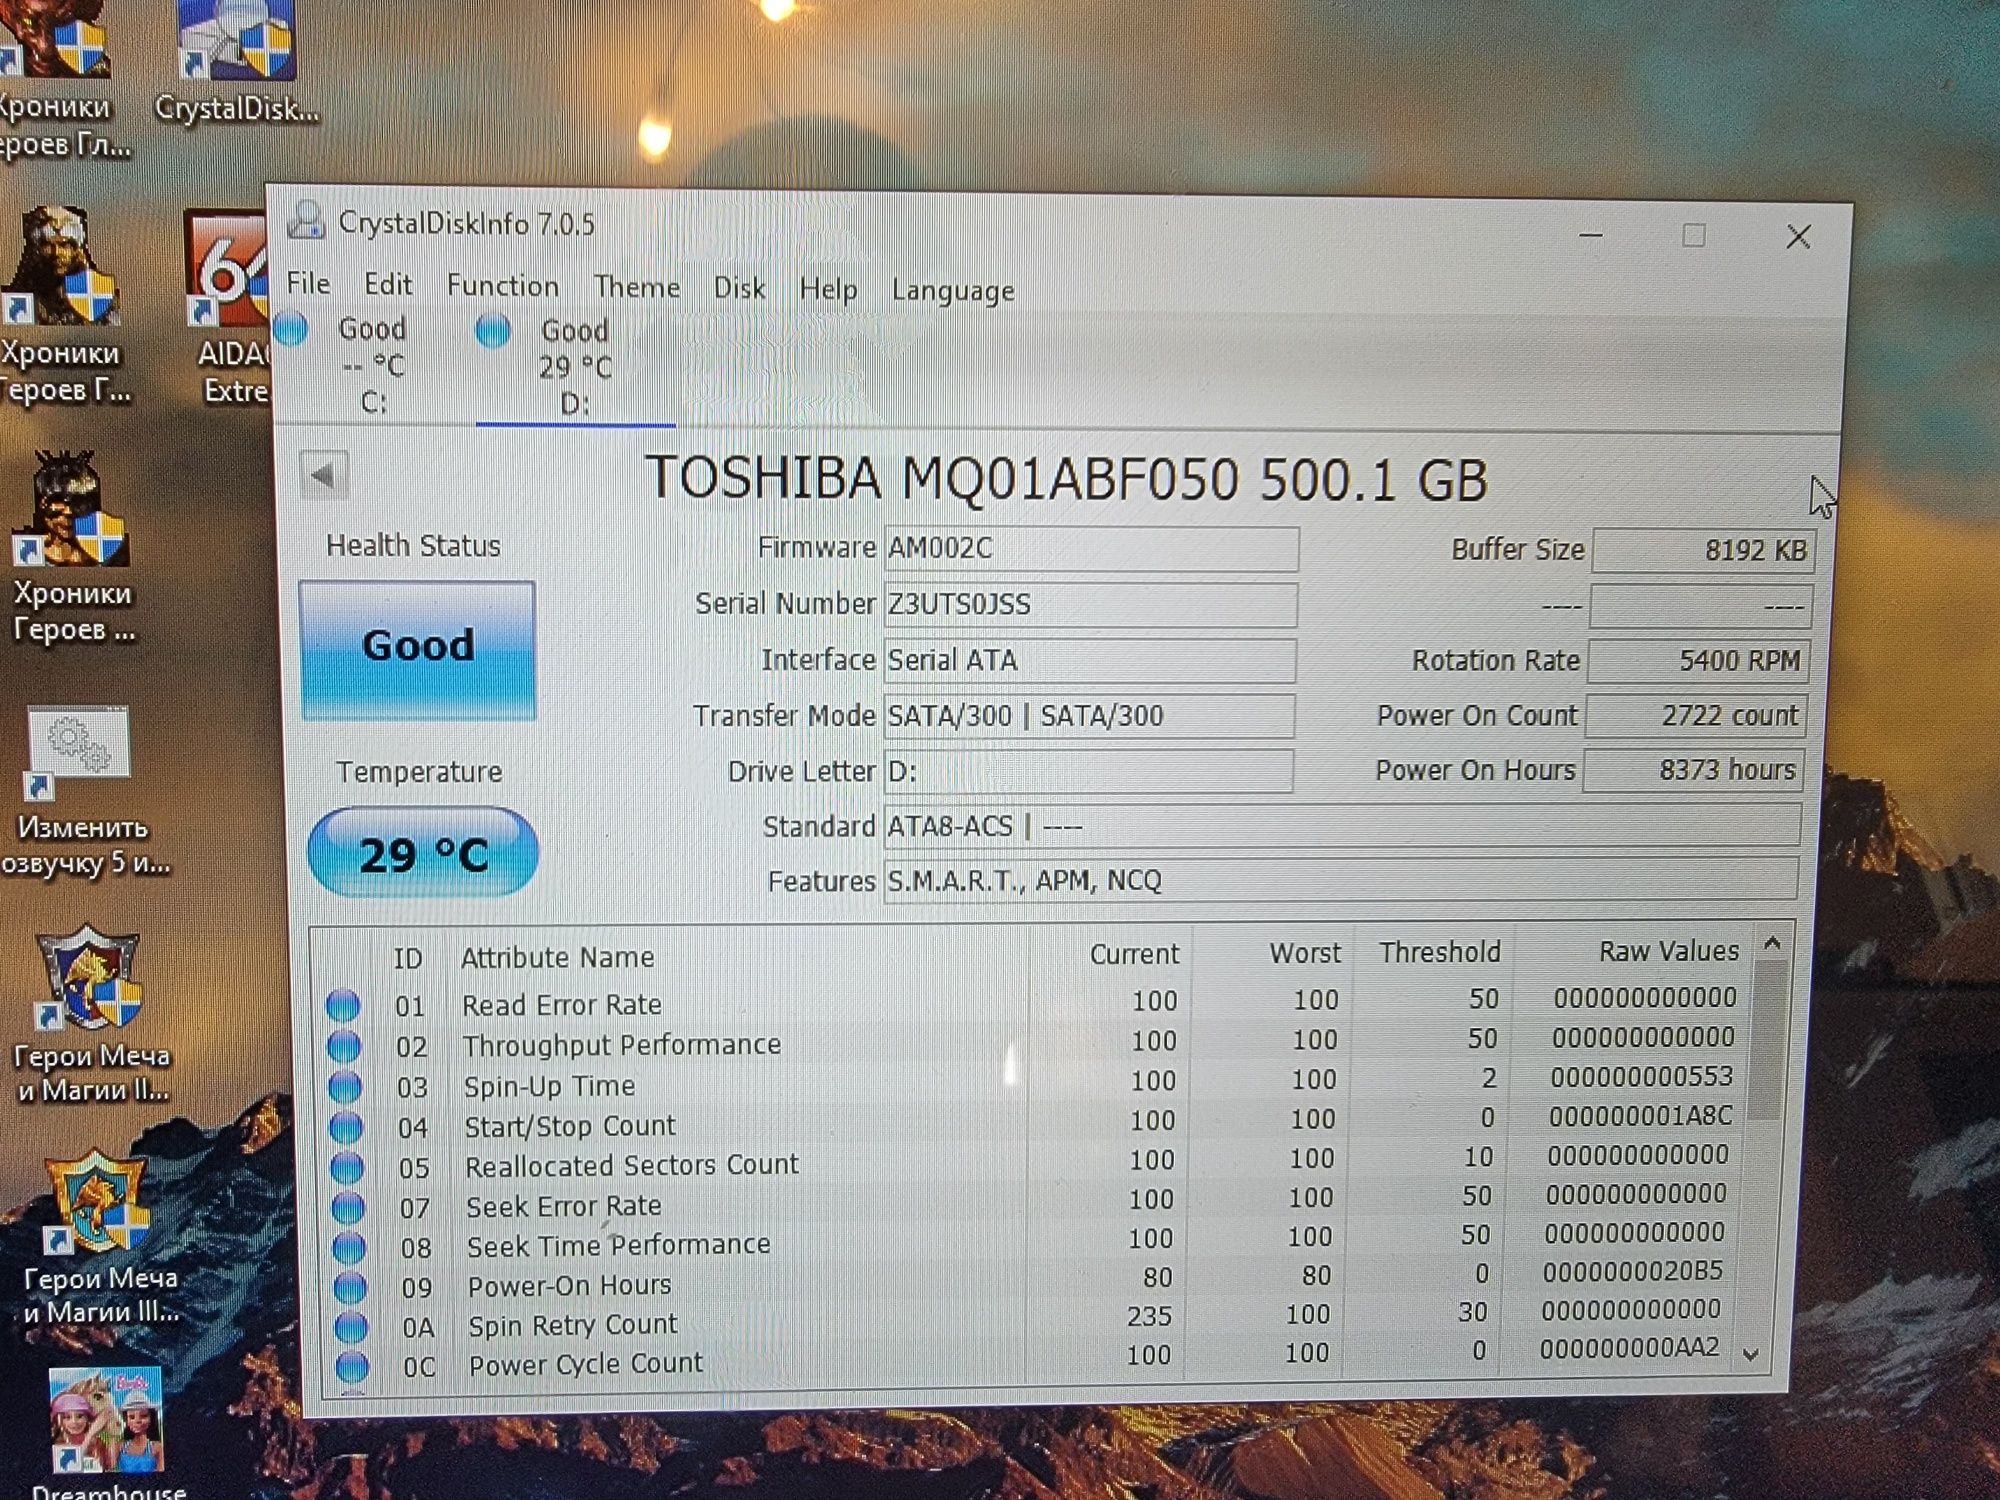2000x1500 pixels.
Task: Open the Хроники Героев ... shortcut above Изменить
Action: tap(72, 548)
